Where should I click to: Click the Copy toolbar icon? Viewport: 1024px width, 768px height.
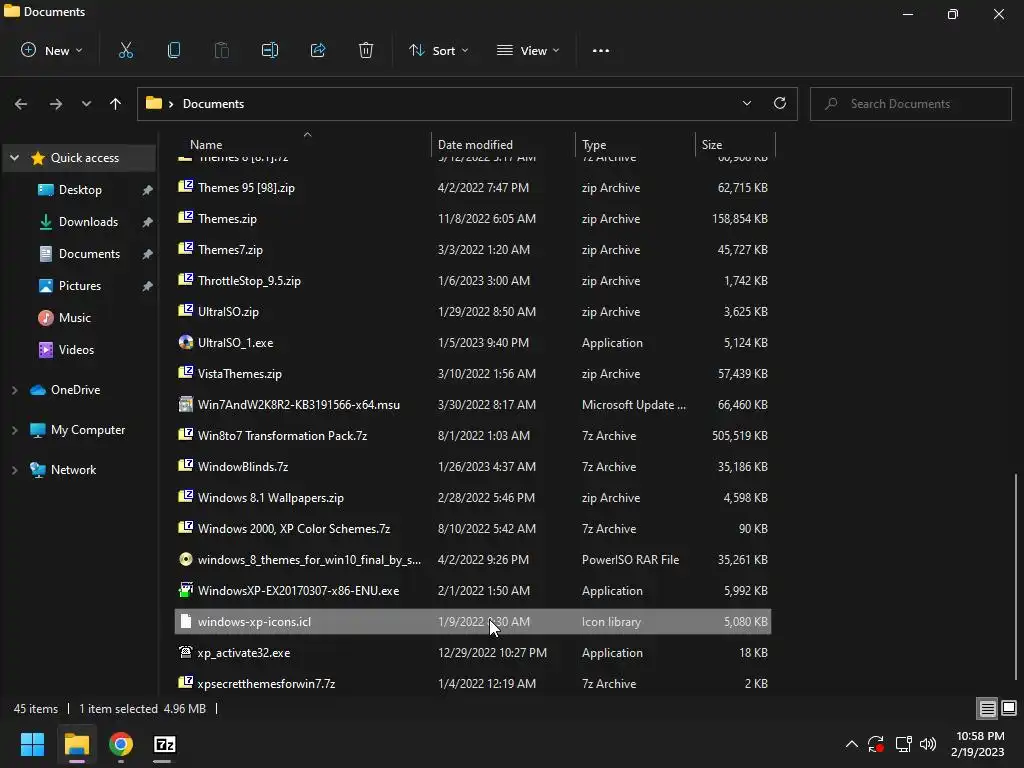[174, 50]
